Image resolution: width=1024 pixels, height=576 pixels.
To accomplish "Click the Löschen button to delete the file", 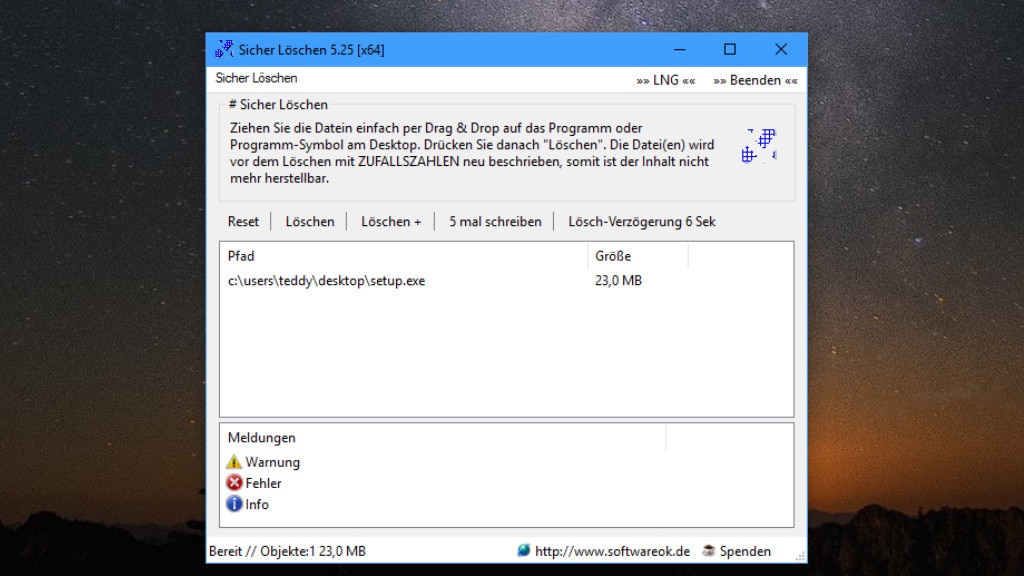I will [310, 221].
